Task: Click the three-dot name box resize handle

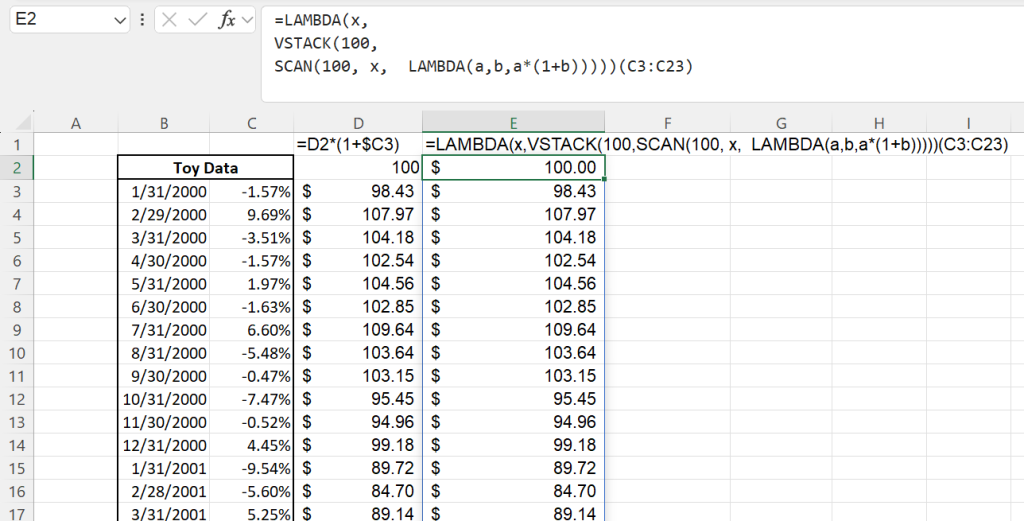Action: tap(142, 20)
